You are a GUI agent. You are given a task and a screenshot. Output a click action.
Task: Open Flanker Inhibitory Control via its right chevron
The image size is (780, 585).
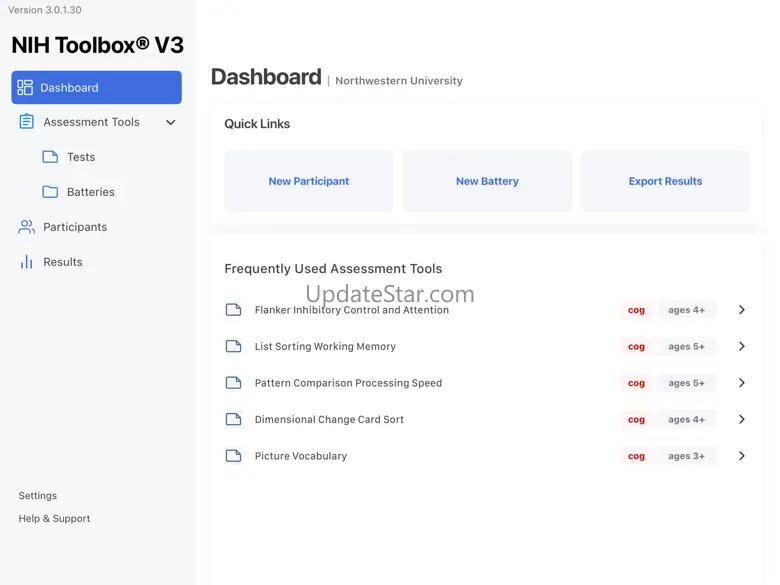[742, 310]
